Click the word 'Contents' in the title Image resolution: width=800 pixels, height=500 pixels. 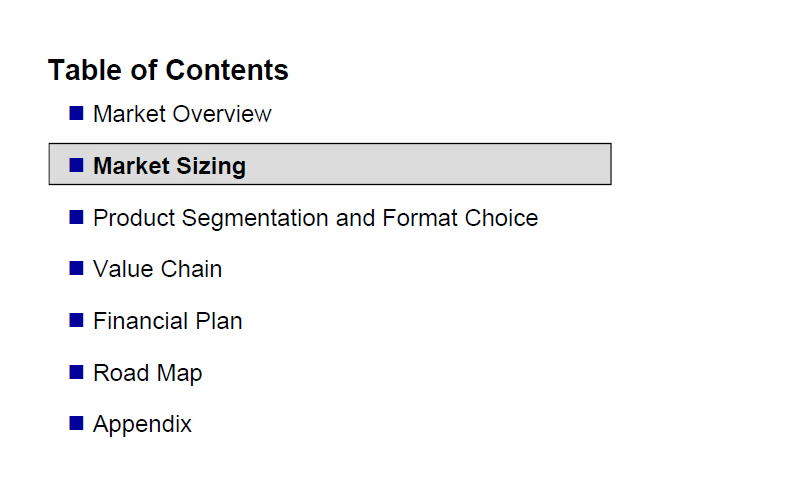click(x=227, y=70)
